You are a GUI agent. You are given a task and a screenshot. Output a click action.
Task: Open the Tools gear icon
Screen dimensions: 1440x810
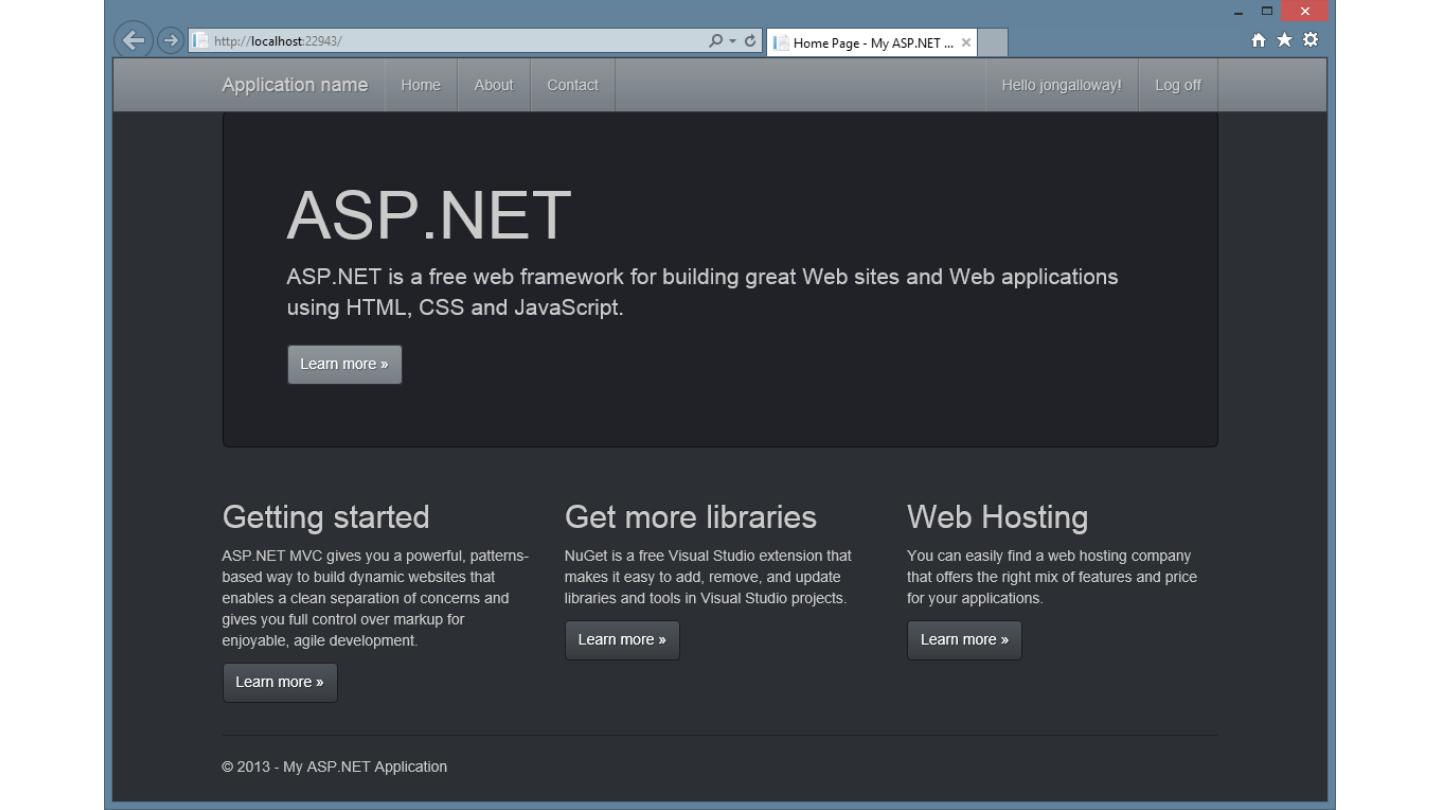point(1310,40)
